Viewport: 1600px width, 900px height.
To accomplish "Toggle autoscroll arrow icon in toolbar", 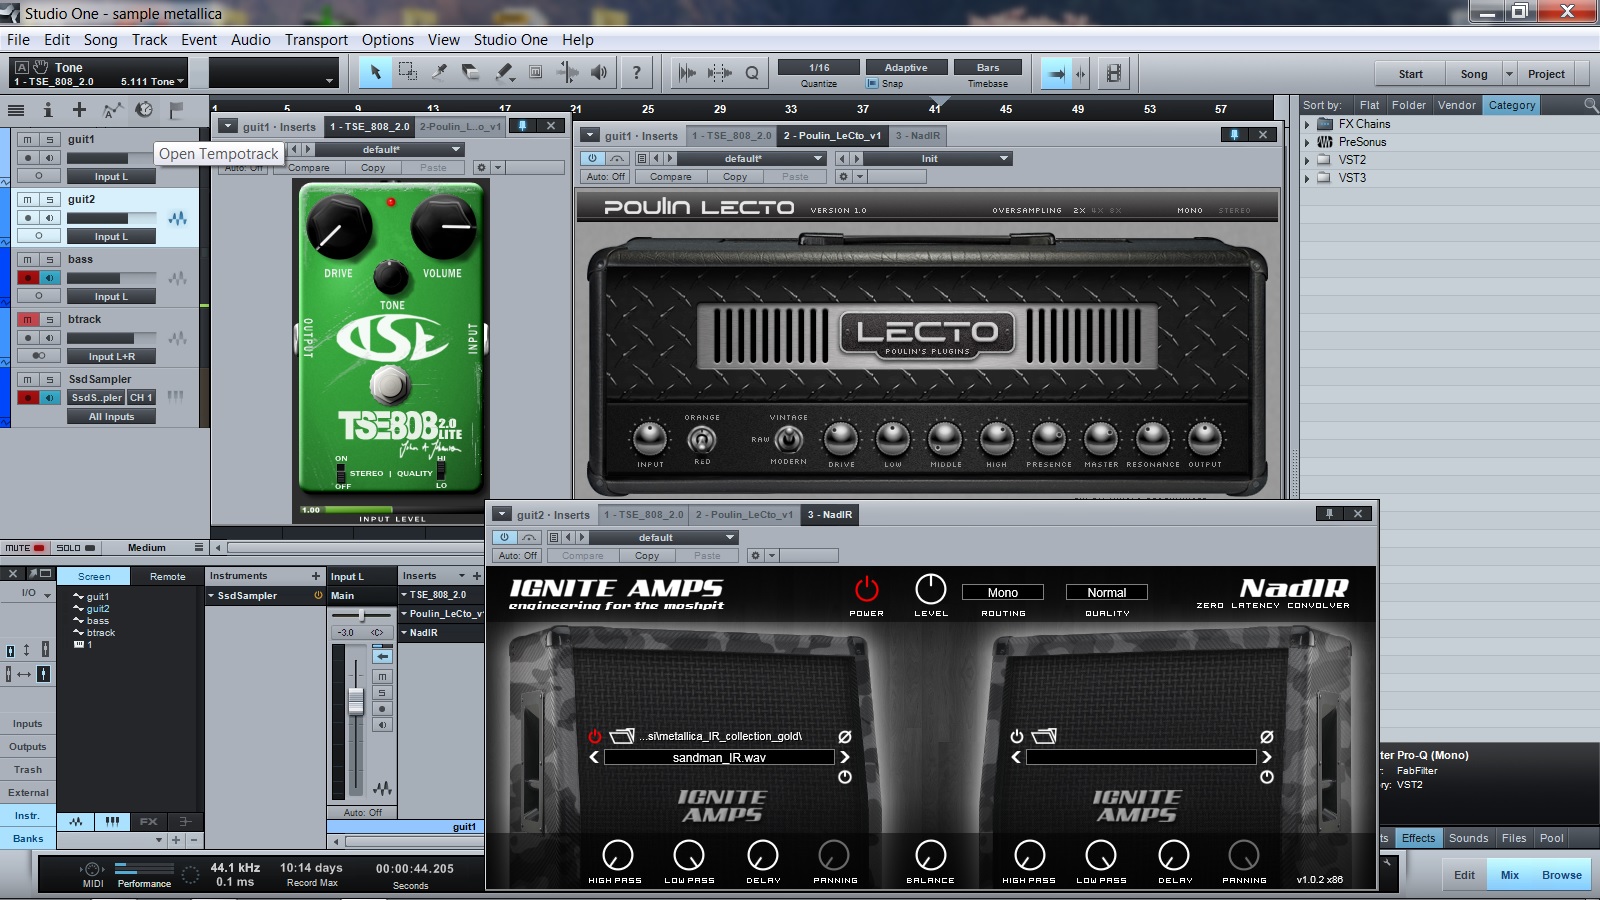I will click(1055, 73).
